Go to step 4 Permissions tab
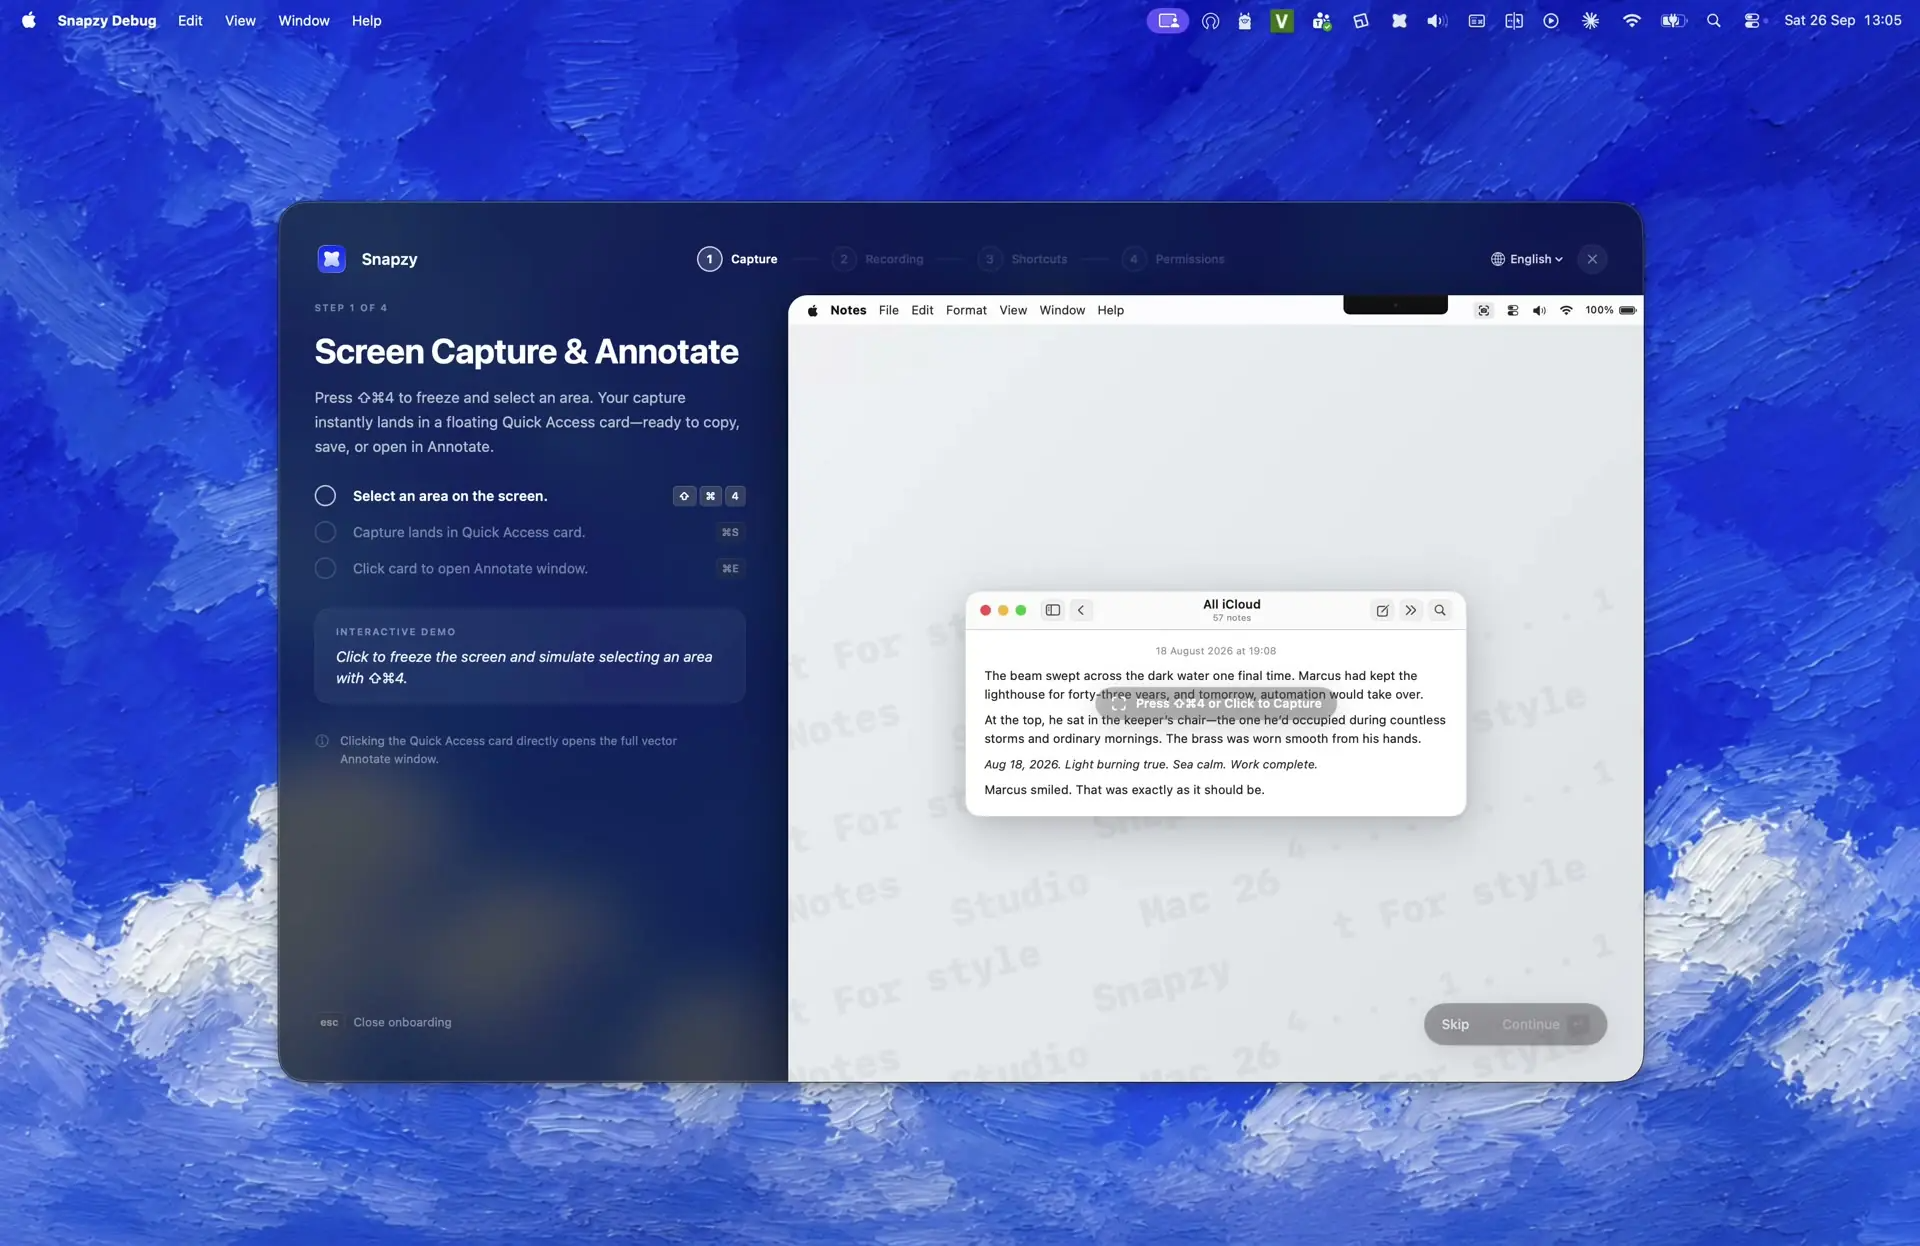The width and height of the screenshot is (1920, 1246). [1172, 259]
